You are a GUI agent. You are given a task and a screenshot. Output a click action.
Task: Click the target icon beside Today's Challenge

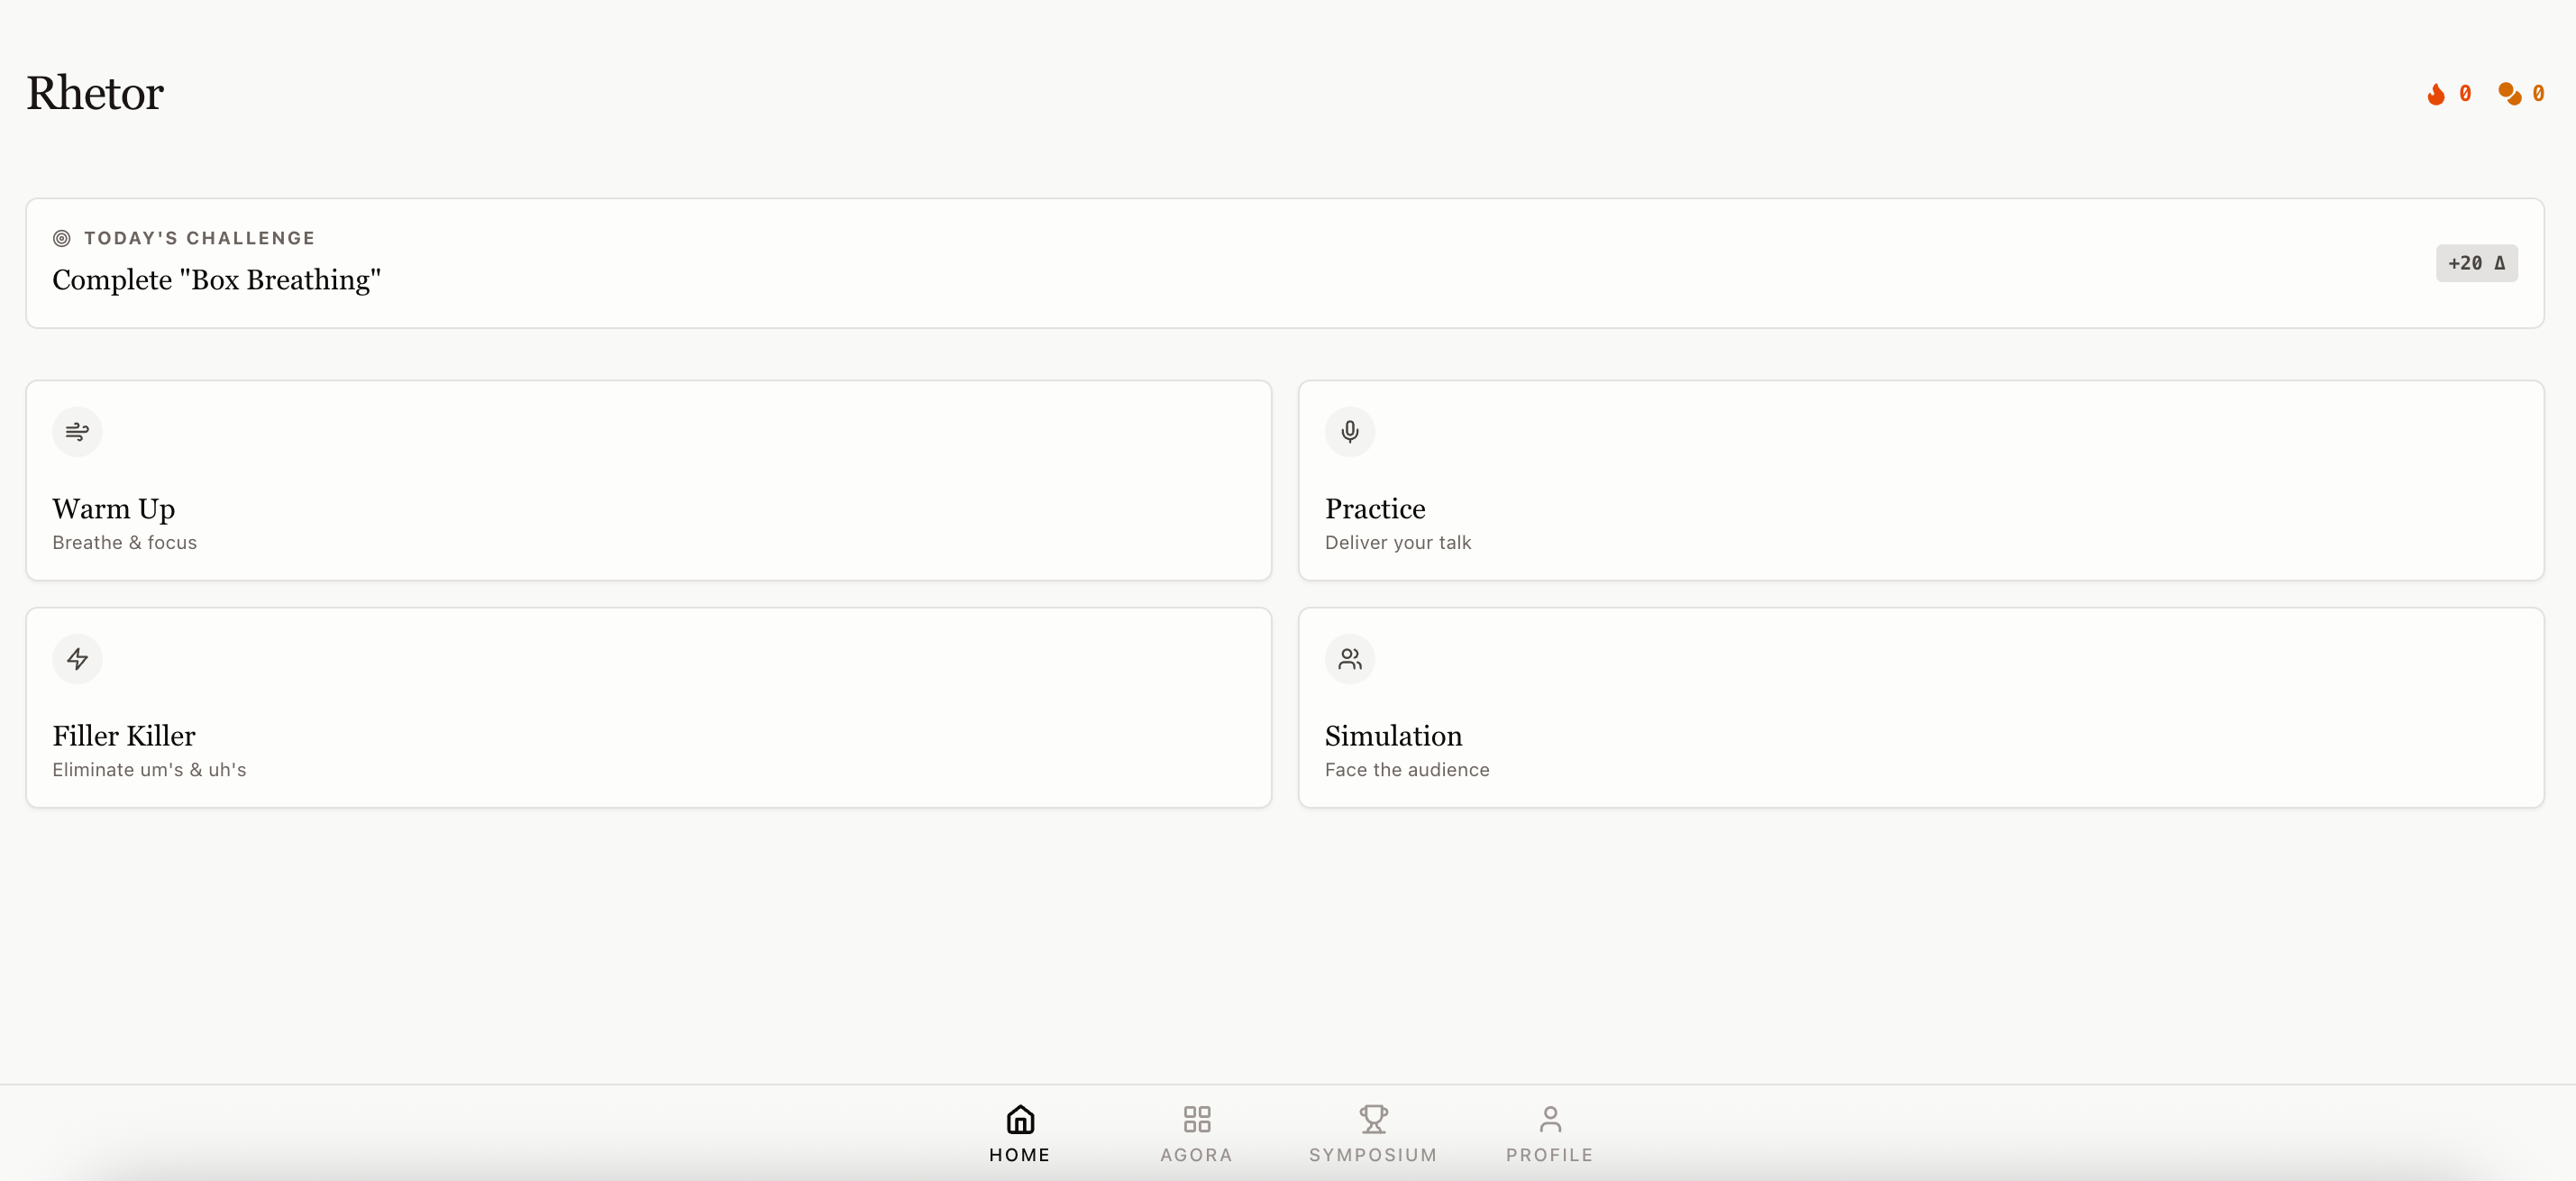click(62, 238)
